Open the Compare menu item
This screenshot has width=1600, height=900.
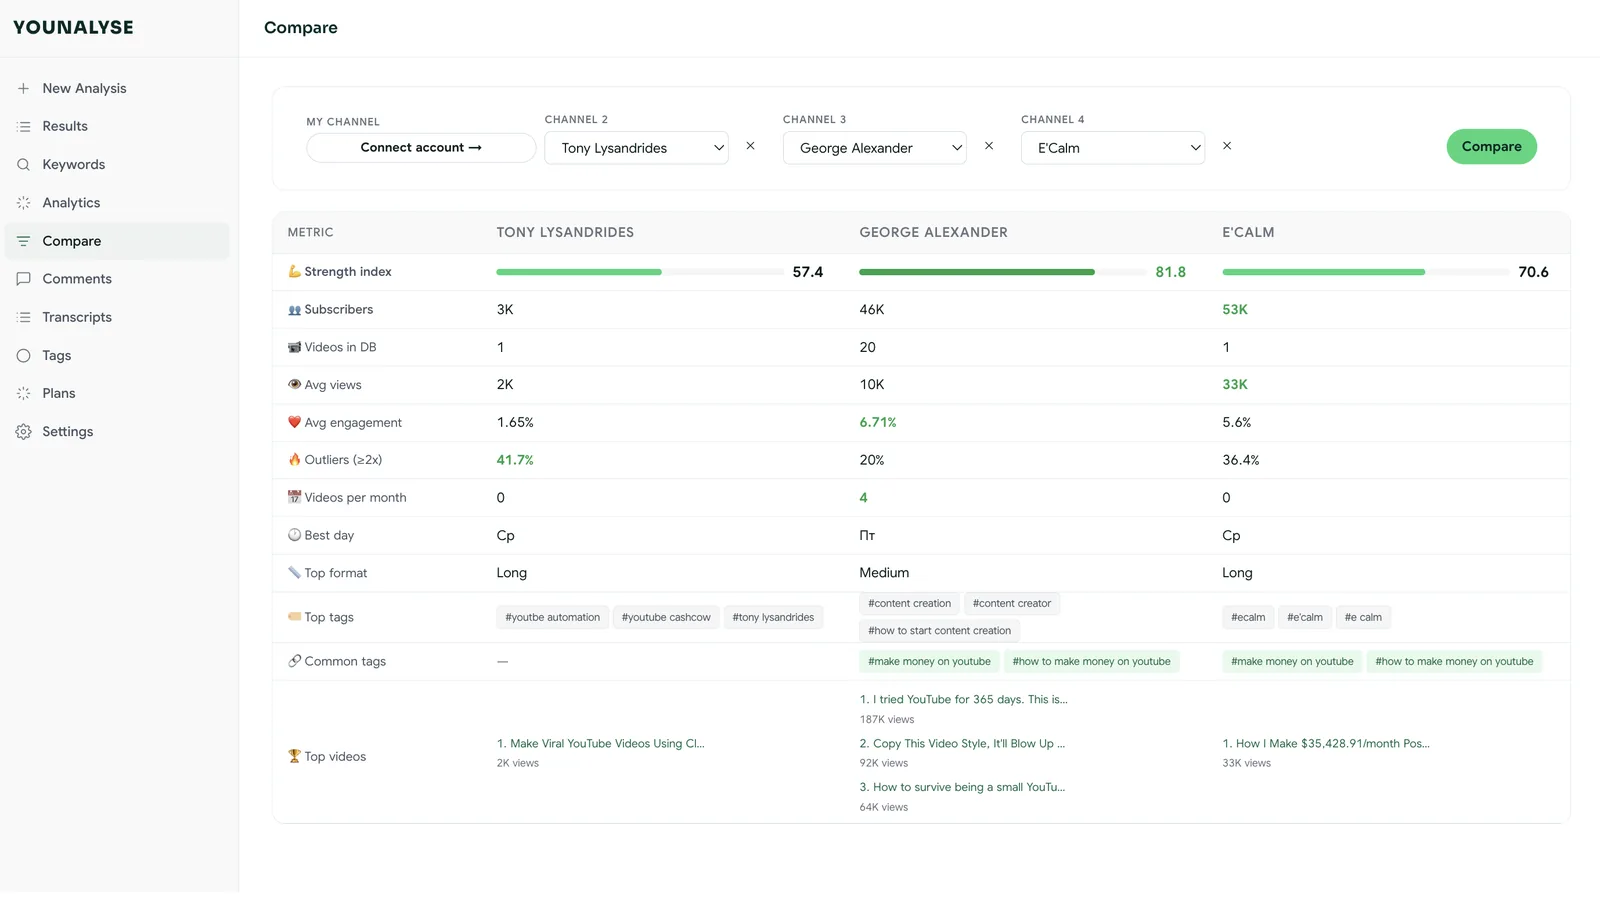[x=117, y=241]
